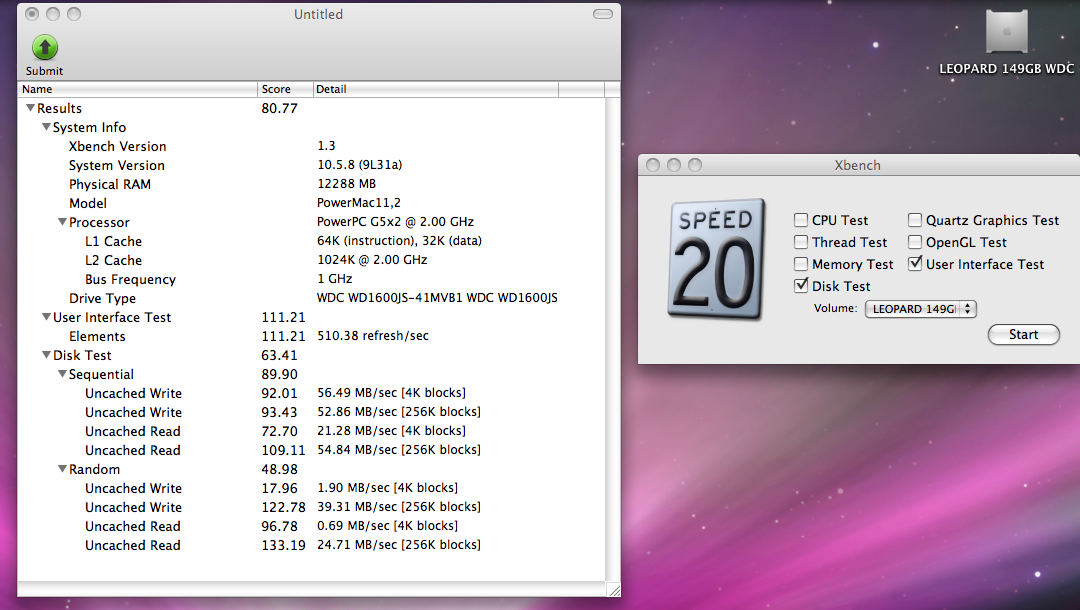Enable the Memory Test checkbox
Image resolution: width=1080 pixels, height=610 pixels.
(x=800, y=264)
